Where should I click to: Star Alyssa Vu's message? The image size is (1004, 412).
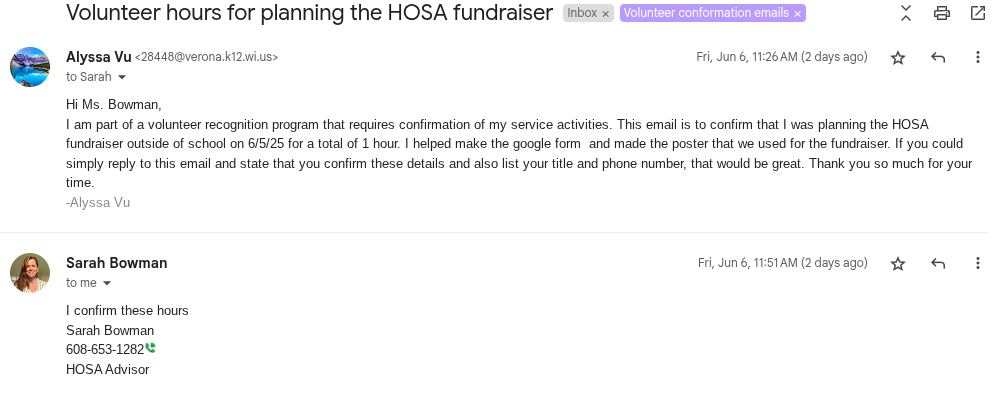[898, 58]
